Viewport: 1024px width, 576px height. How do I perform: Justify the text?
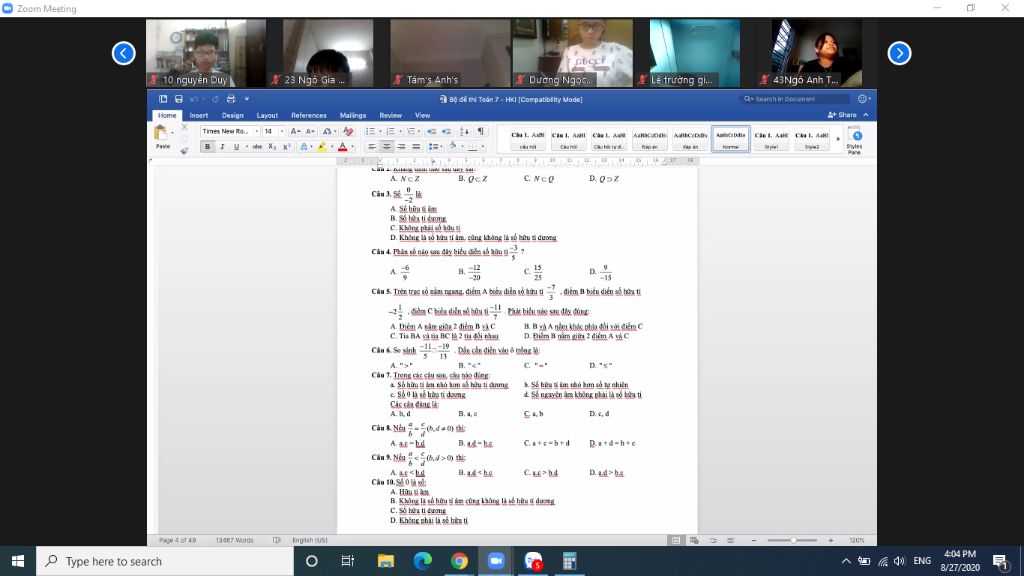coord(416,147)
